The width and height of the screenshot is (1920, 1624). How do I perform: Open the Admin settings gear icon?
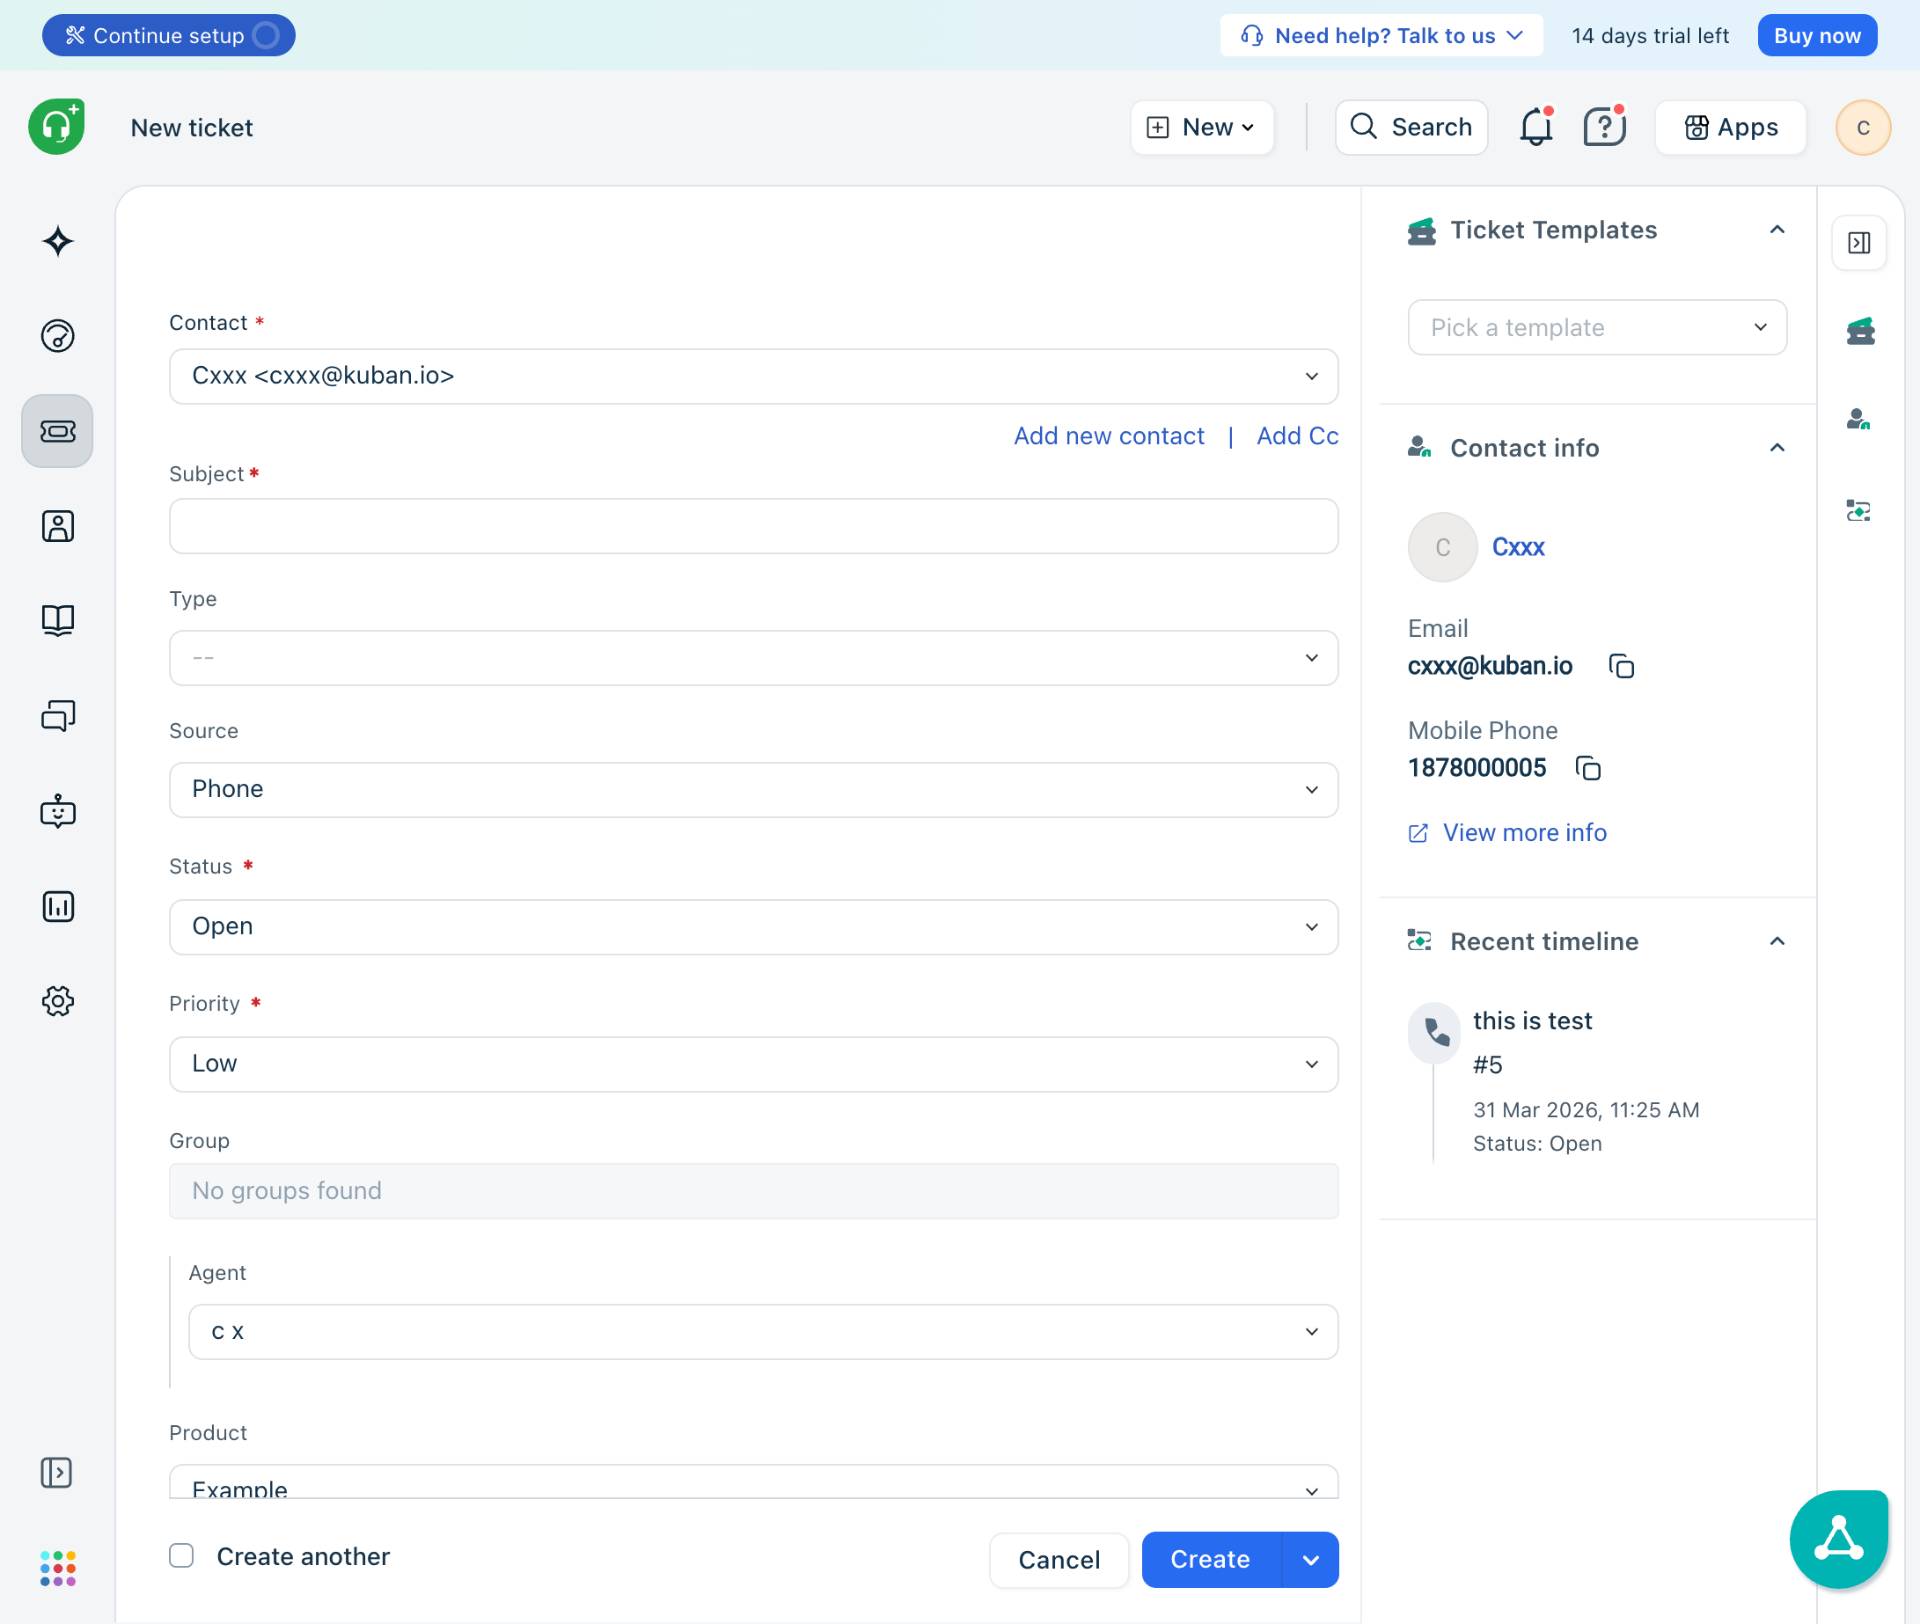(57, 1001)
